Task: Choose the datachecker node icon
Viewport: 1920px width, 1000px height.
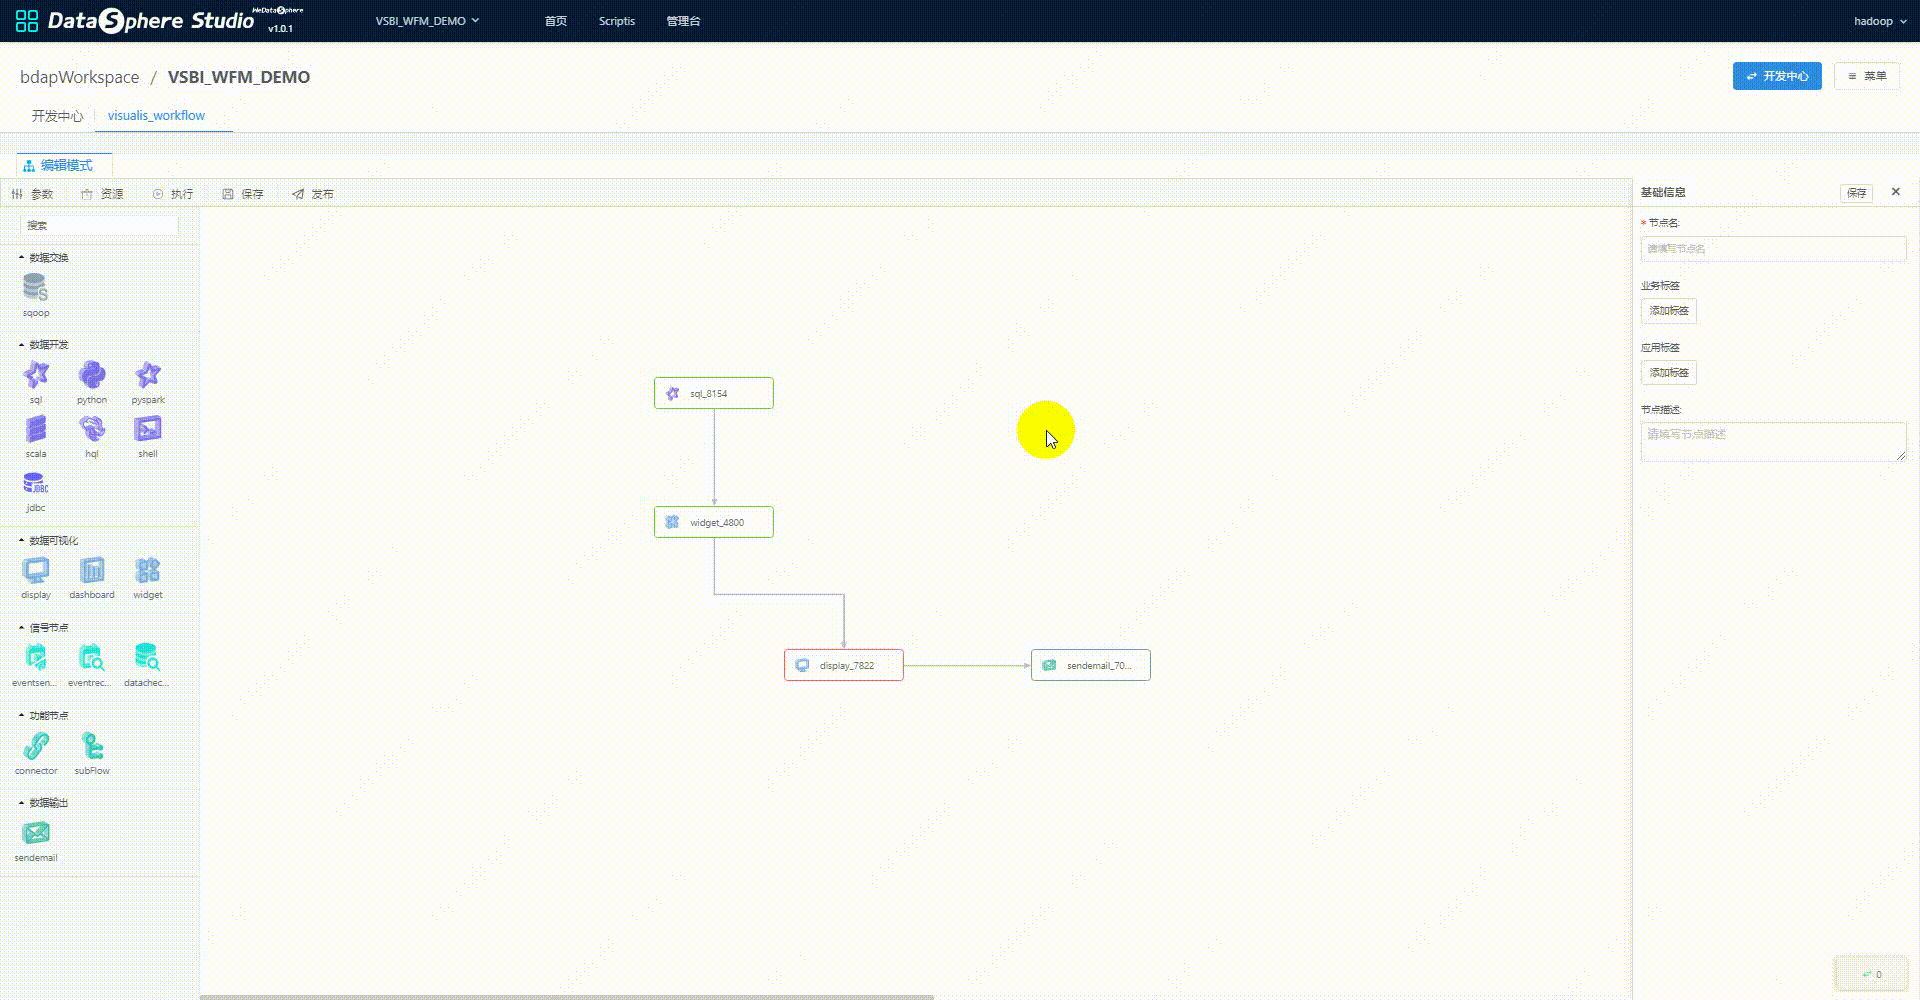Action: 148,658
